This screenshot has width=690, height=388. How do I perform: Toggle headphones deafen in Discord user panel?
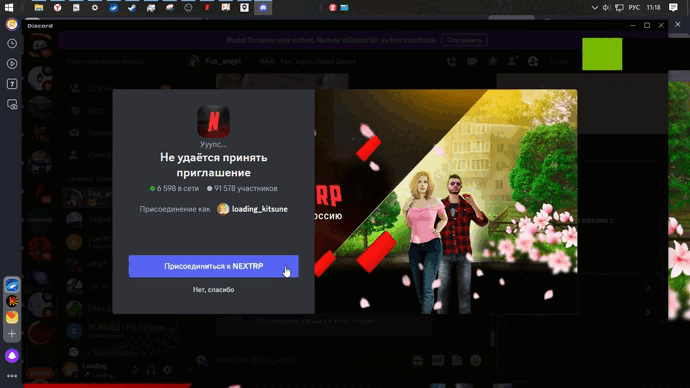tap(151, 370)
